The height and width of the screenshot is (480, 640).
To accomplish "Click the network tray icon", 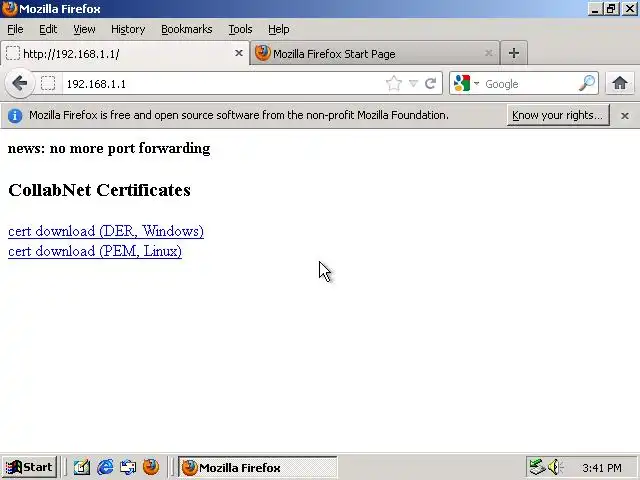I will [537, 467].
